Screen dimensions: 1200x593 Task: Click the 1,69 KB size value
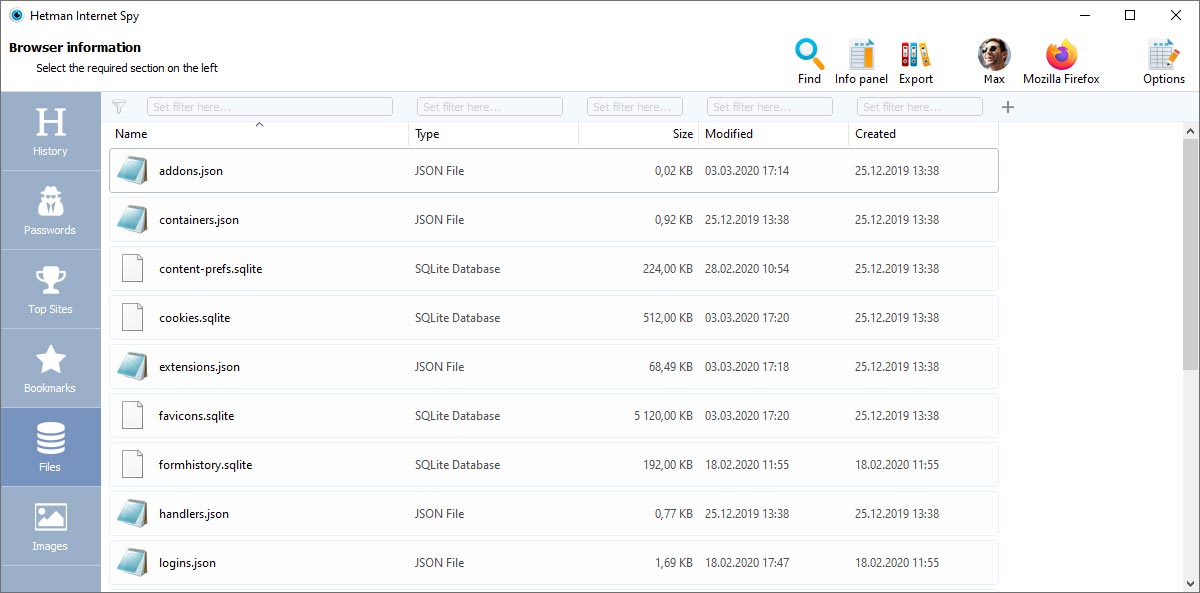click(674, 563)
